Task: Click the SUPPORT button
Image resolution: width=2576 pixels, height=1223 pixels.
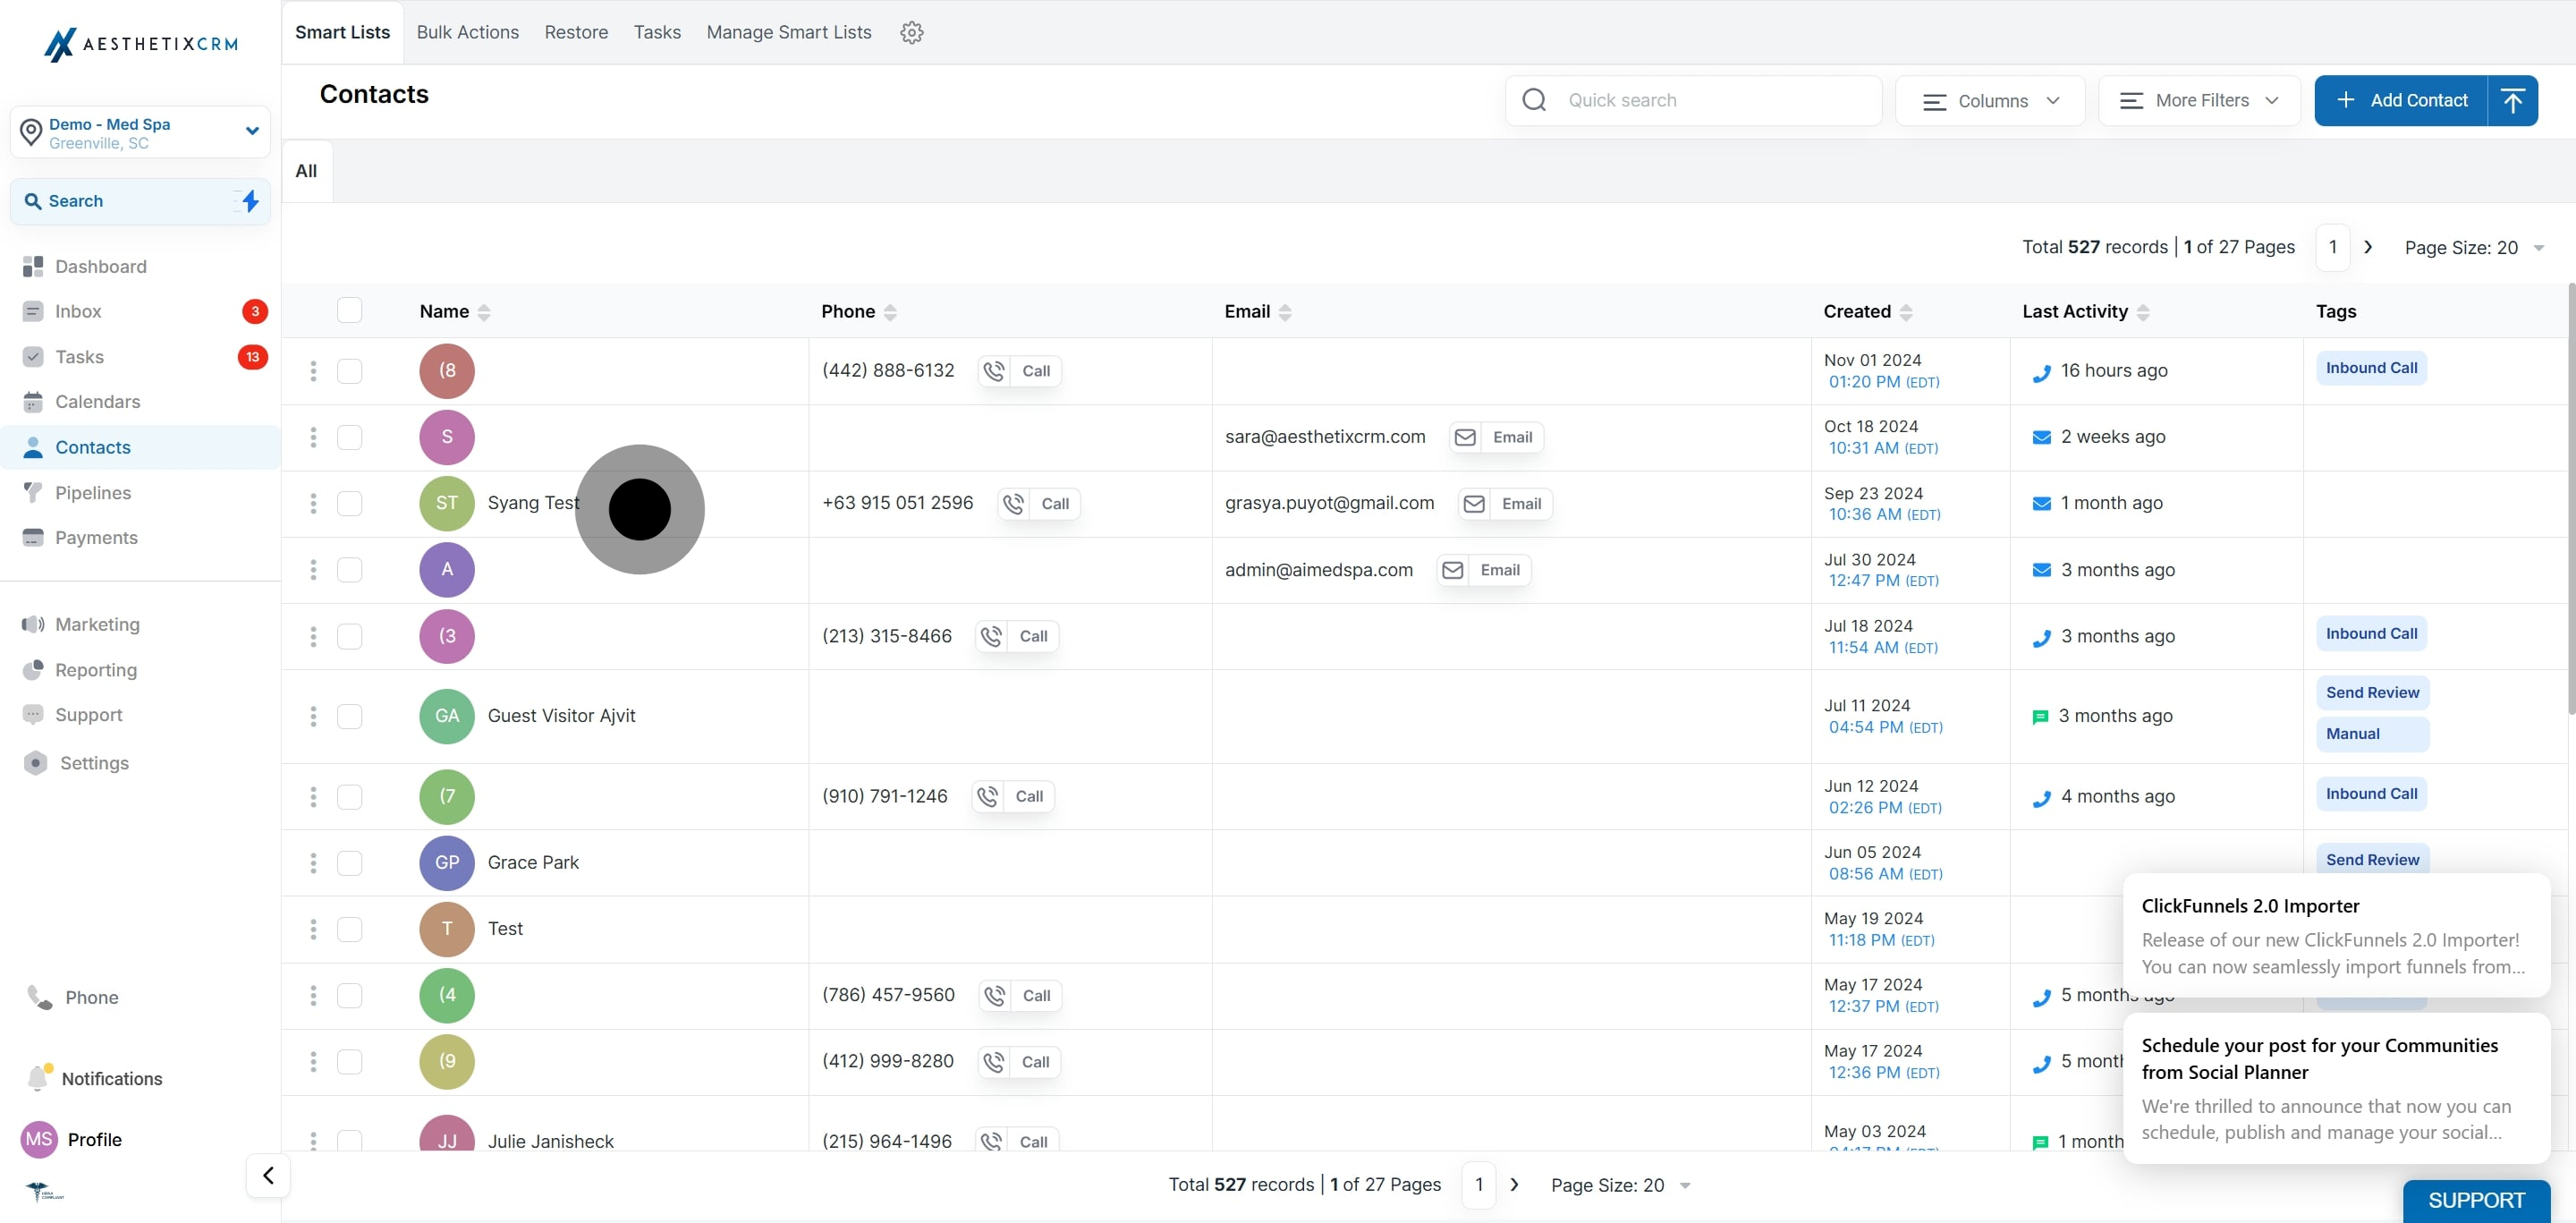Action: tap(2476, 1200)
